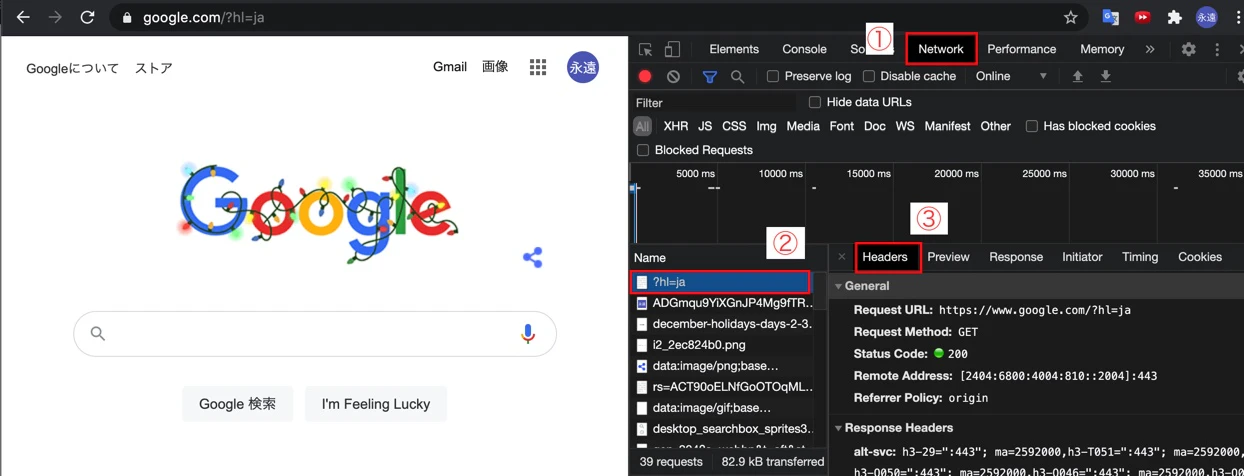1244x476 pixels.
Task: Filter requests by WS type
Action: tap(905, 126)
